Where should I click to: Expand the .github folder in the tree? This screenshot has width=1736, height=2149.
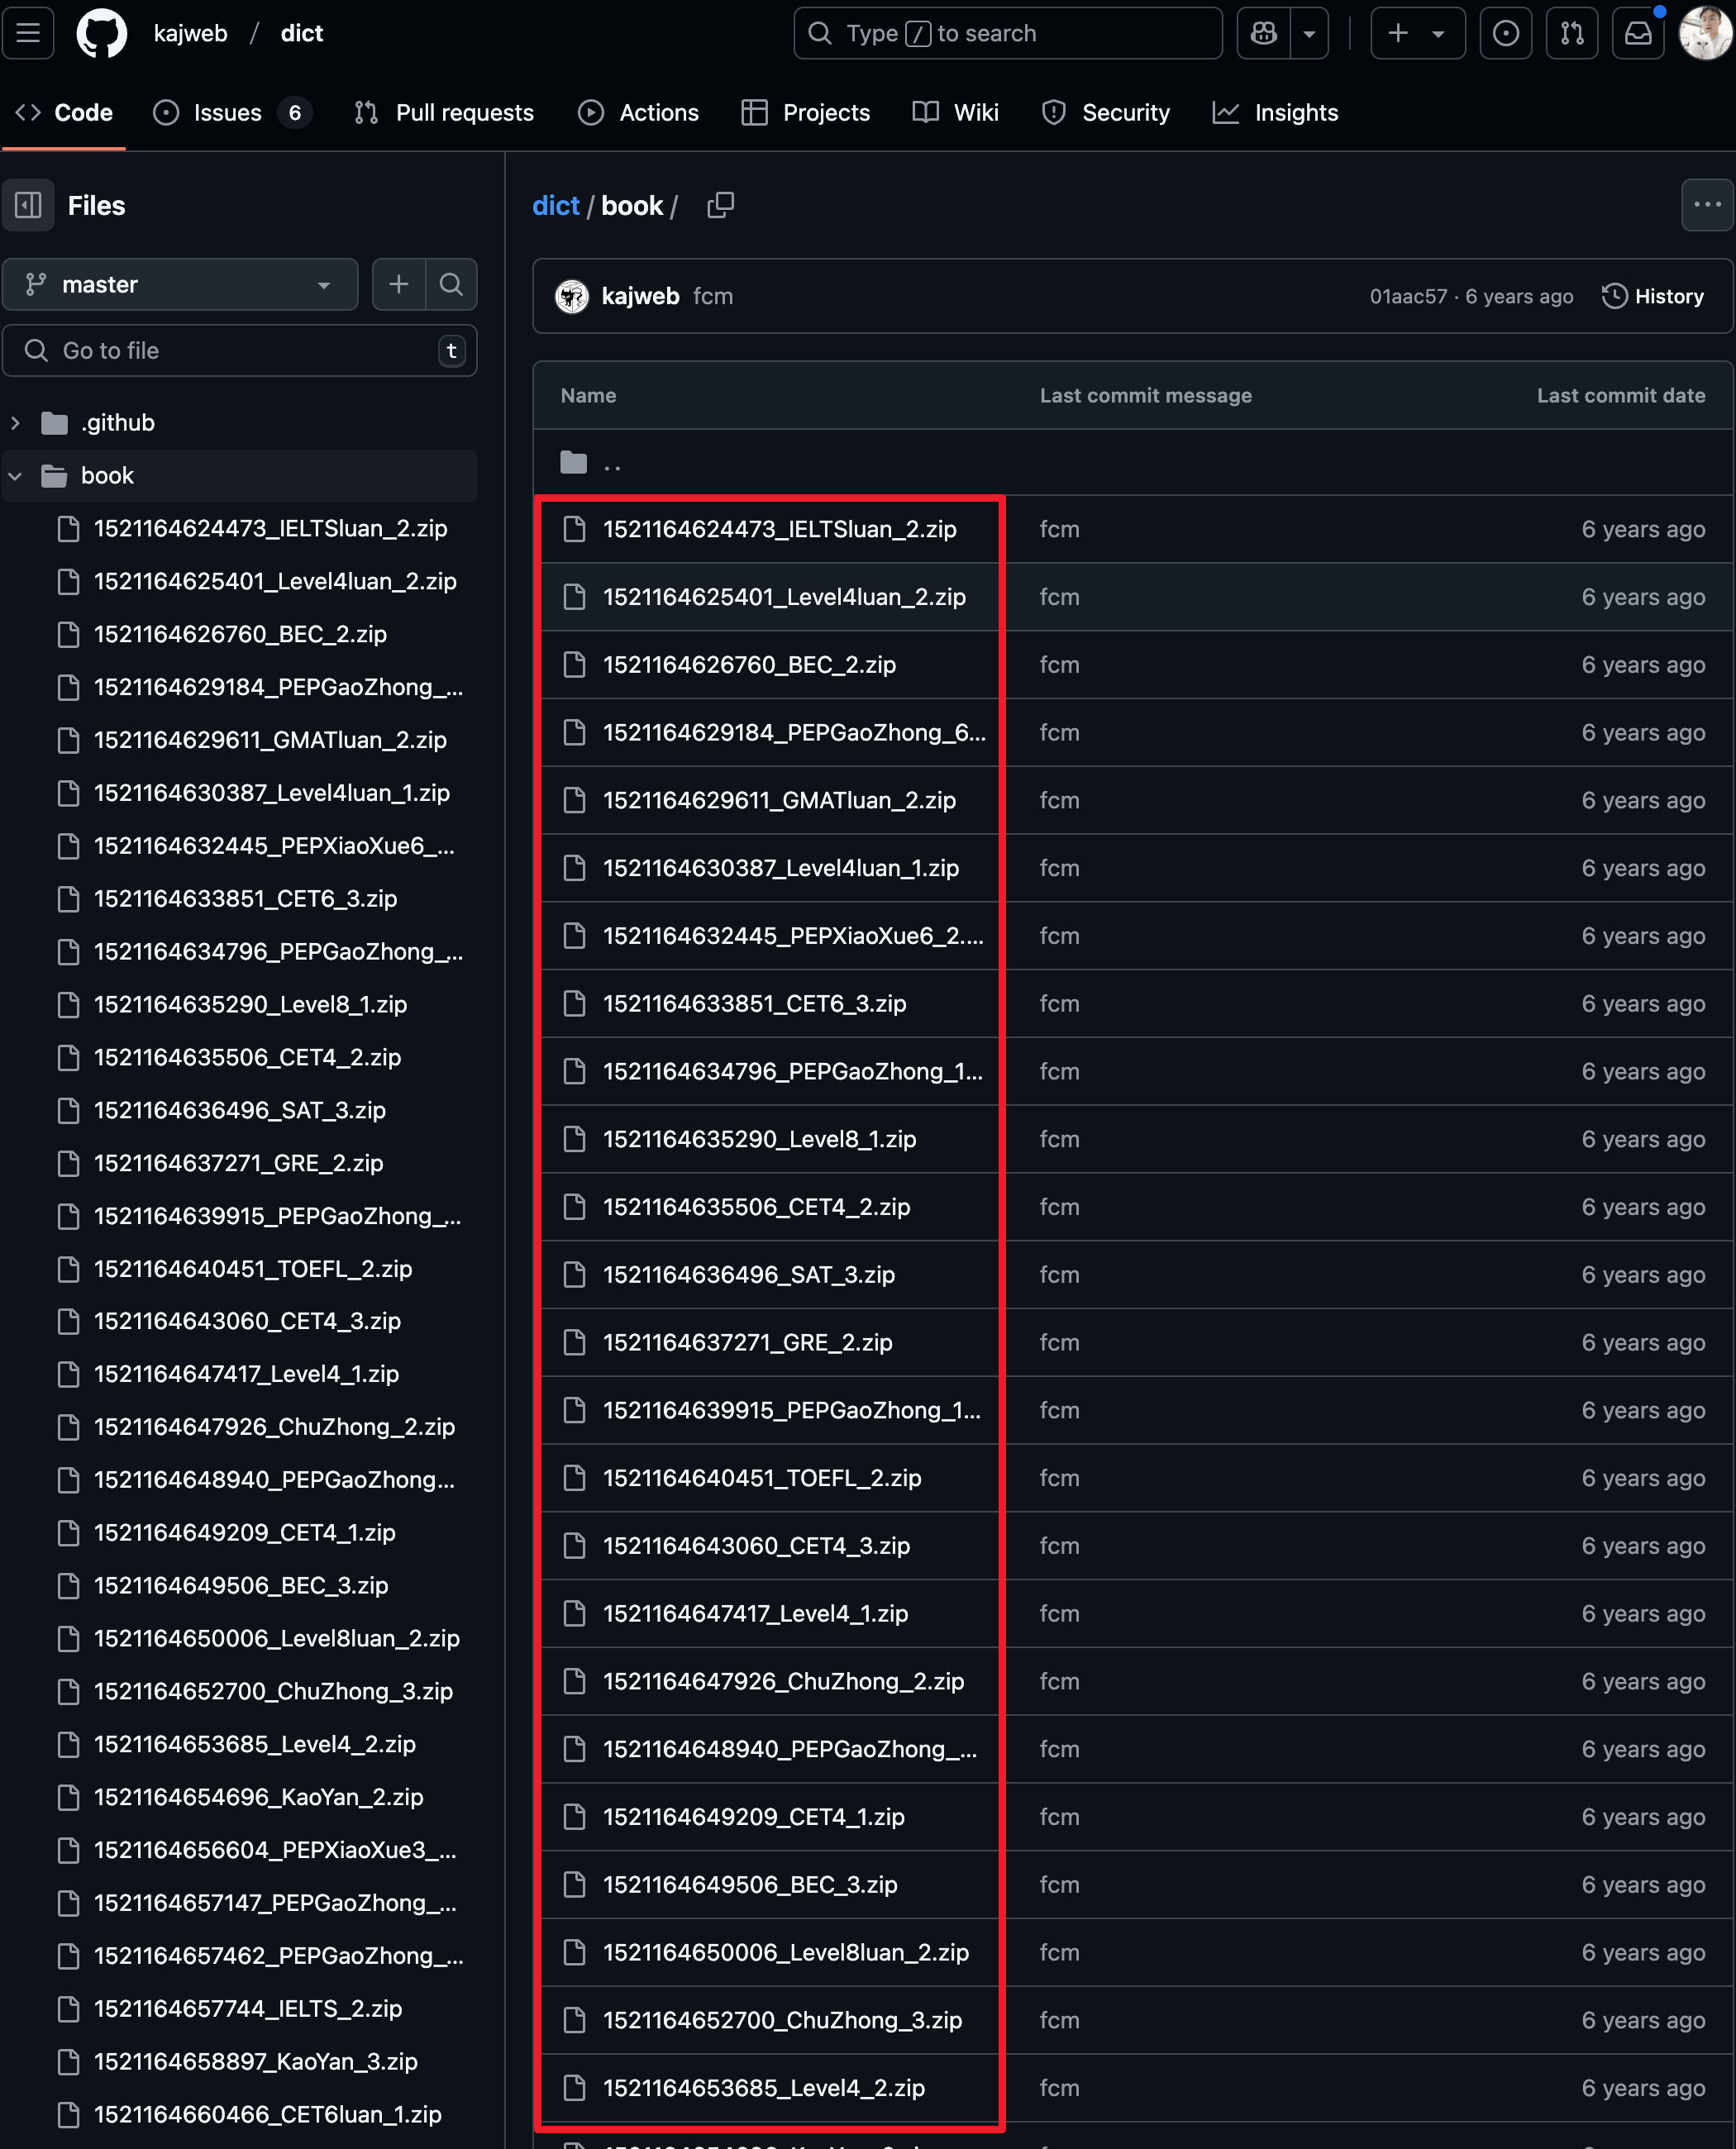point(15,423)
